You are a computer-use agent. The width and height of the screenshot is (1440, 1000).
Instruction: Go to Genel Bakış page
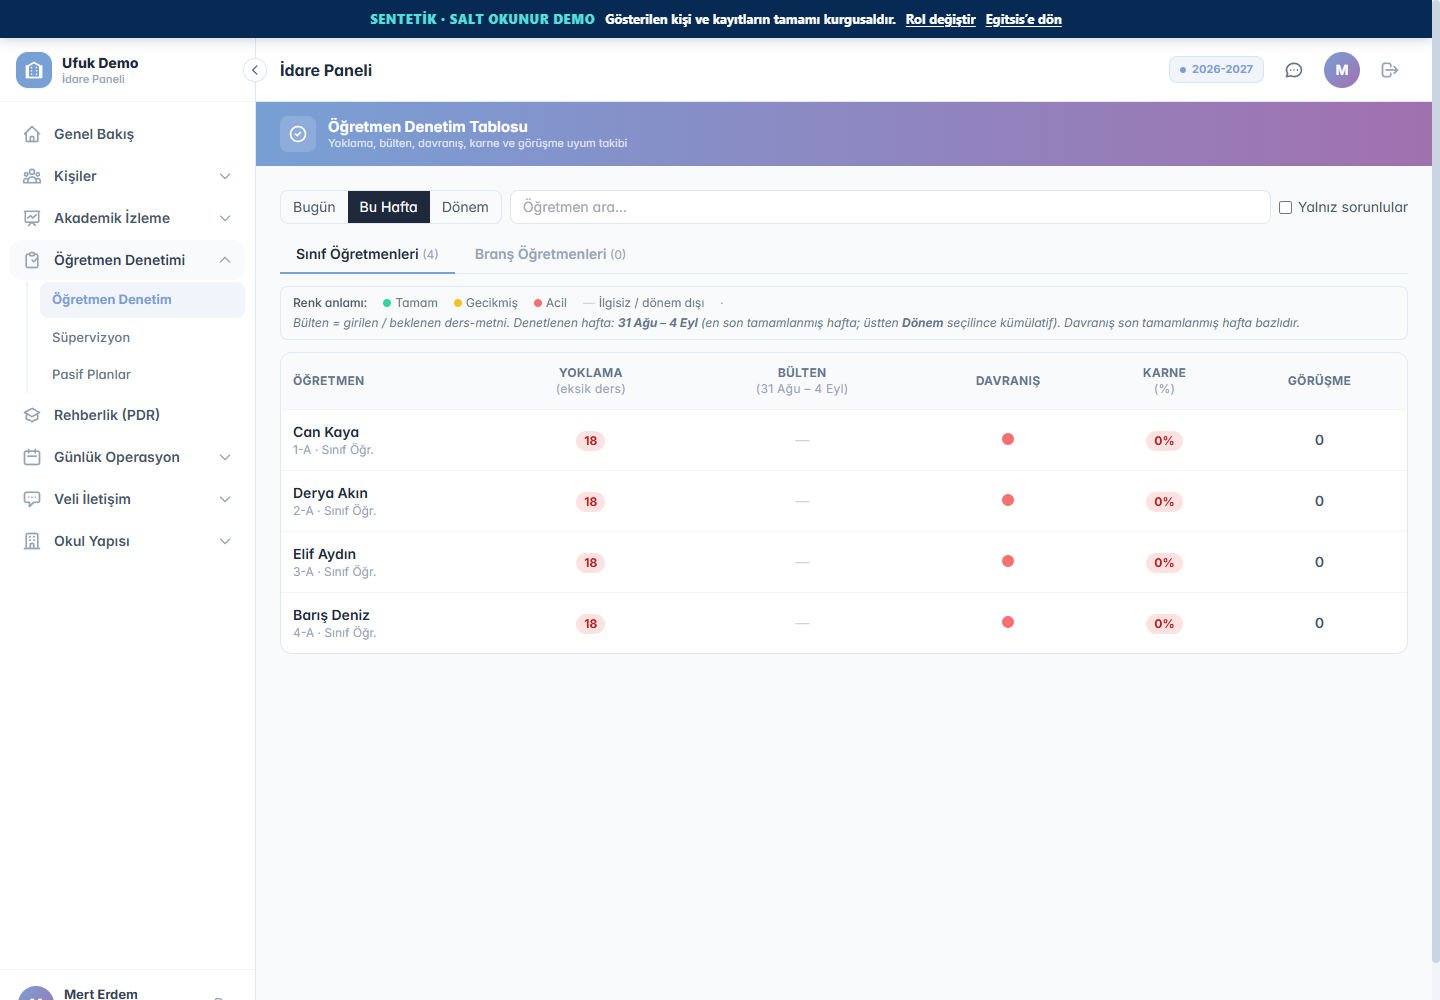(x=127, y=134)
